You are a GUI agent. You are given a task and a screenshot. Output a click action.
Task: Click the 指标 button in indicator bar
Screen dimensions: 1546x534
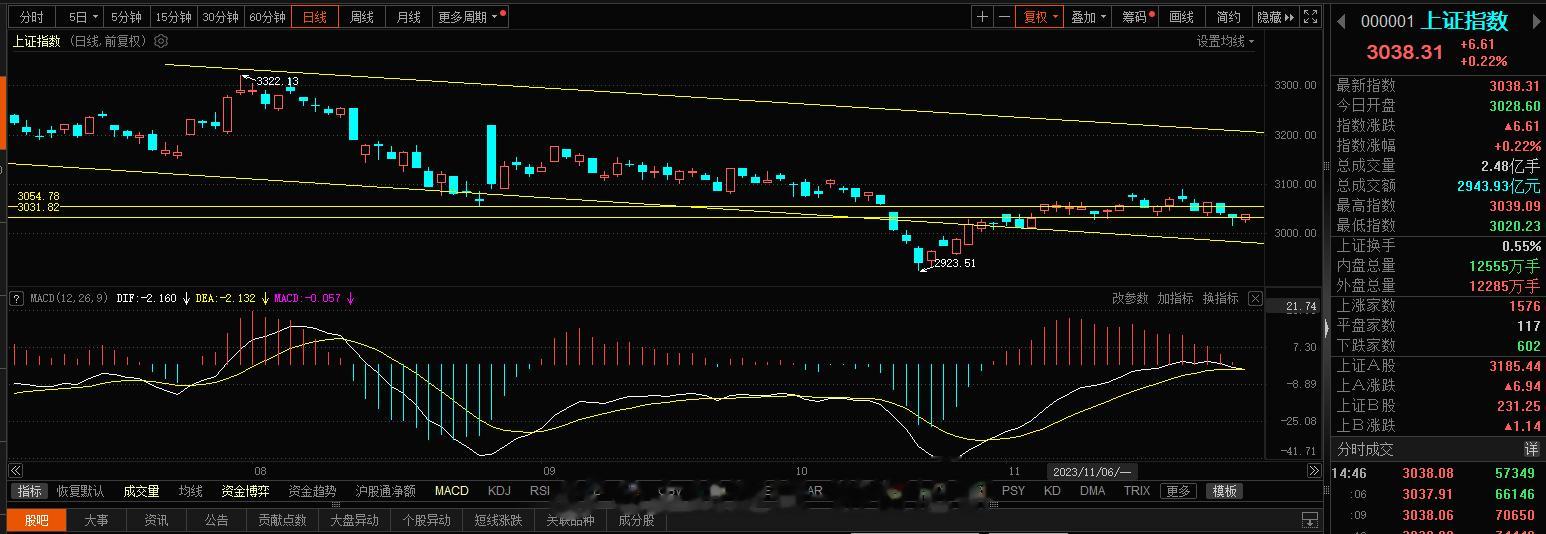click(x=30, y=491)
